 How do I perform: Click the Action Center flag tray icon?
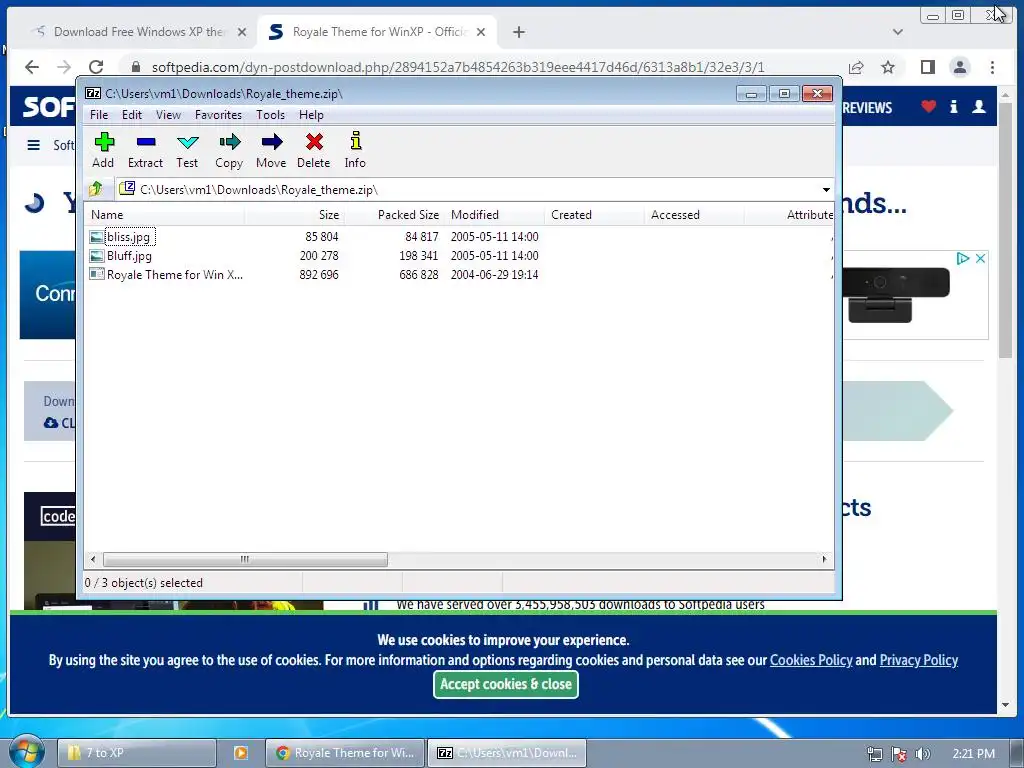click(899, 754)
